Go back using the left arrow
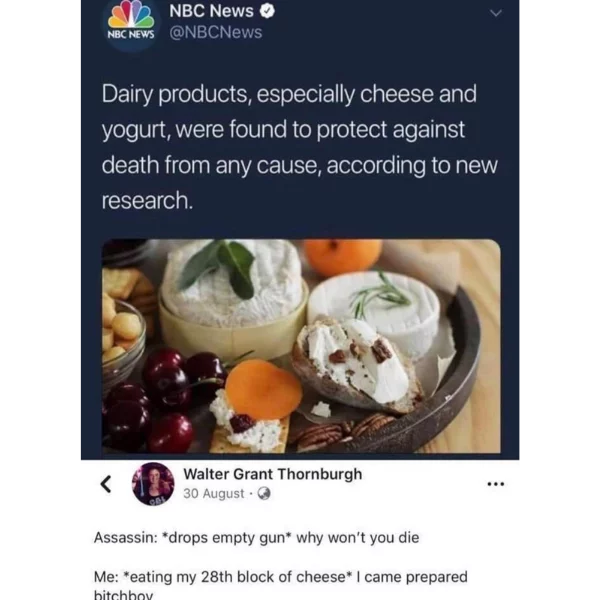 coord(106,484)
